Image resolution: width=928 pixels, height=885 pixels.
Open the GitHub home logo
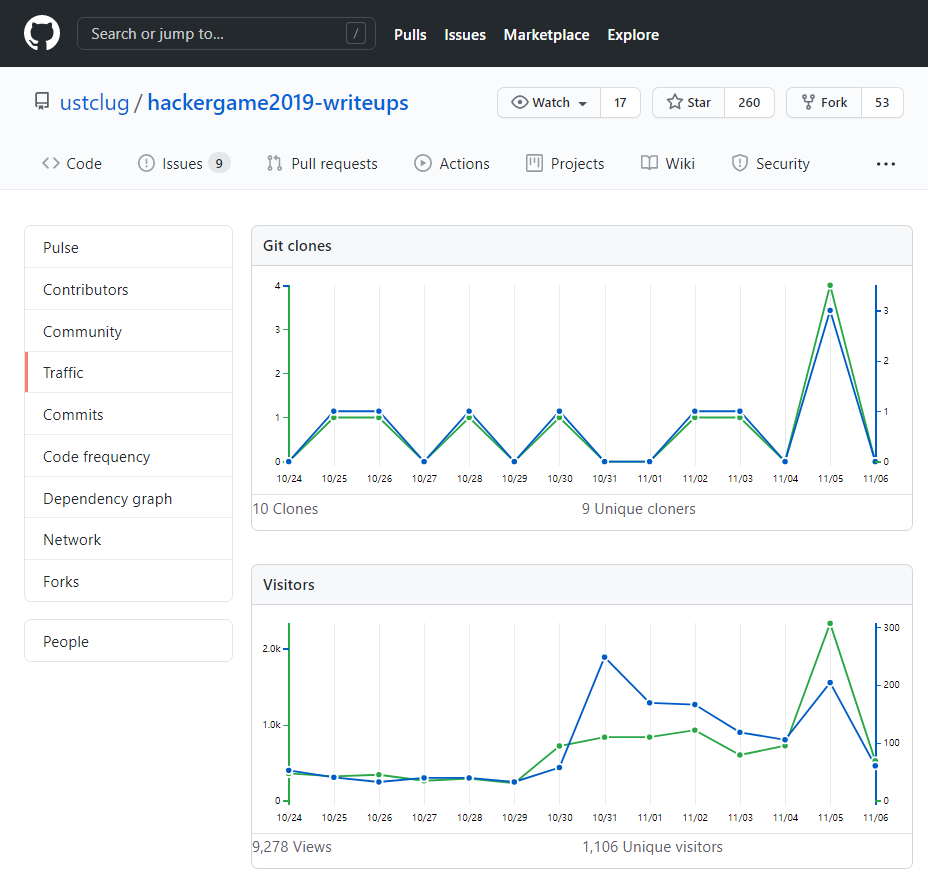pyautogui.click(x=42, y=33)
